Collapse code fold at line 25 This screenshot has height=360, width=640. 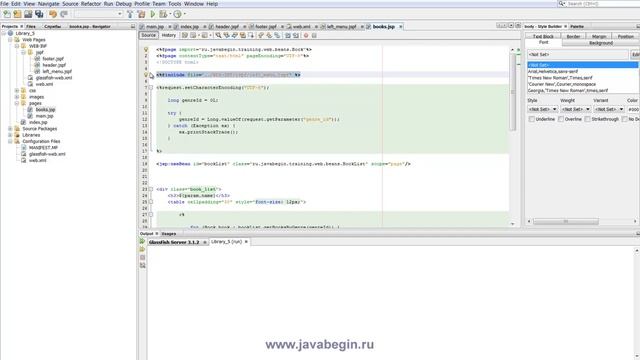[151, 202]
